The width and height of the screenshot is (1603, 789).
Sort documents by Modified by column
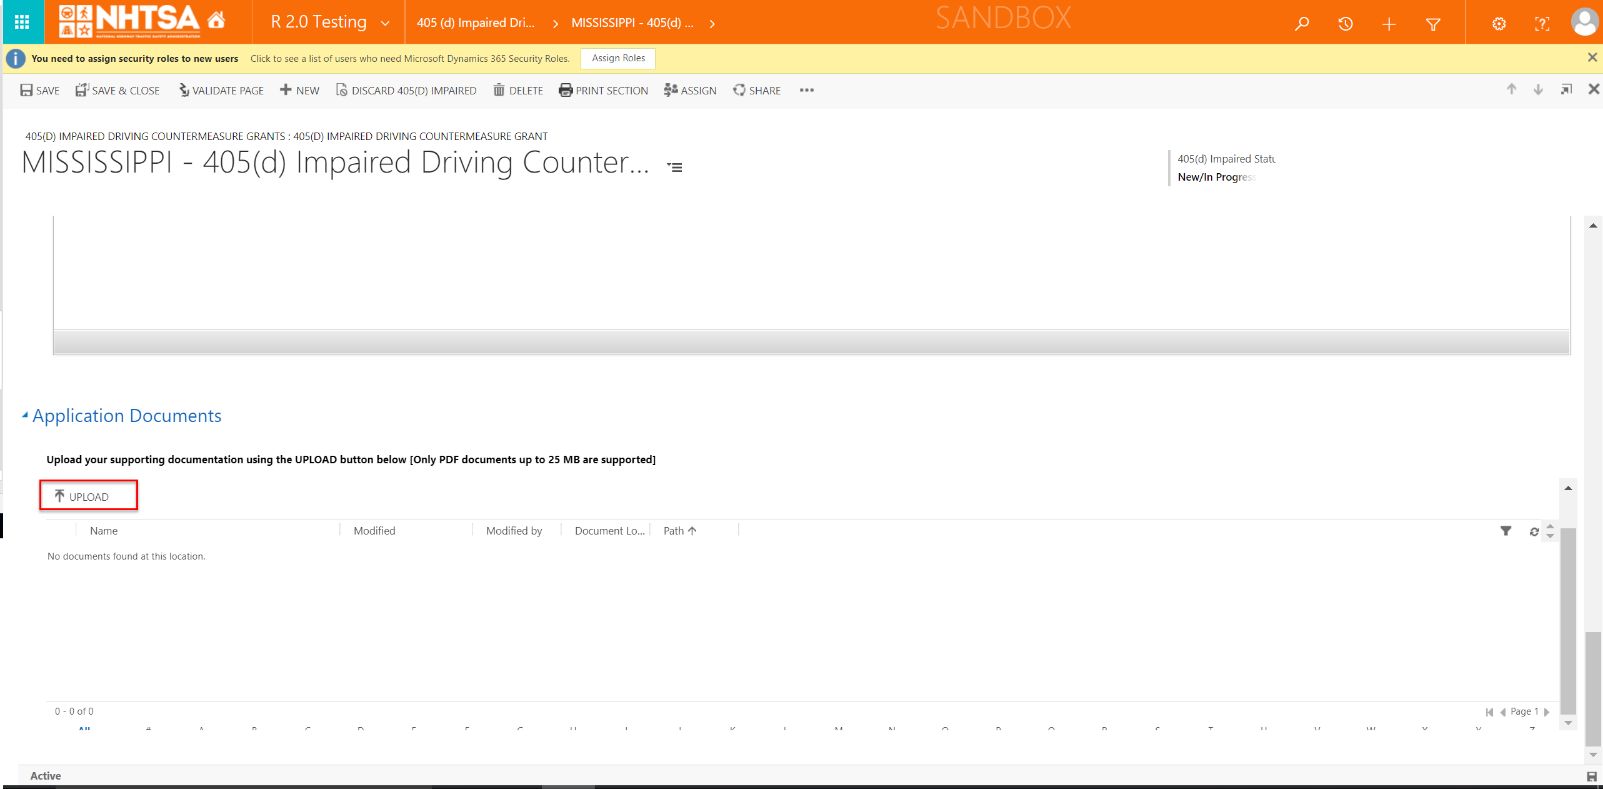click(x=514, y=531)
